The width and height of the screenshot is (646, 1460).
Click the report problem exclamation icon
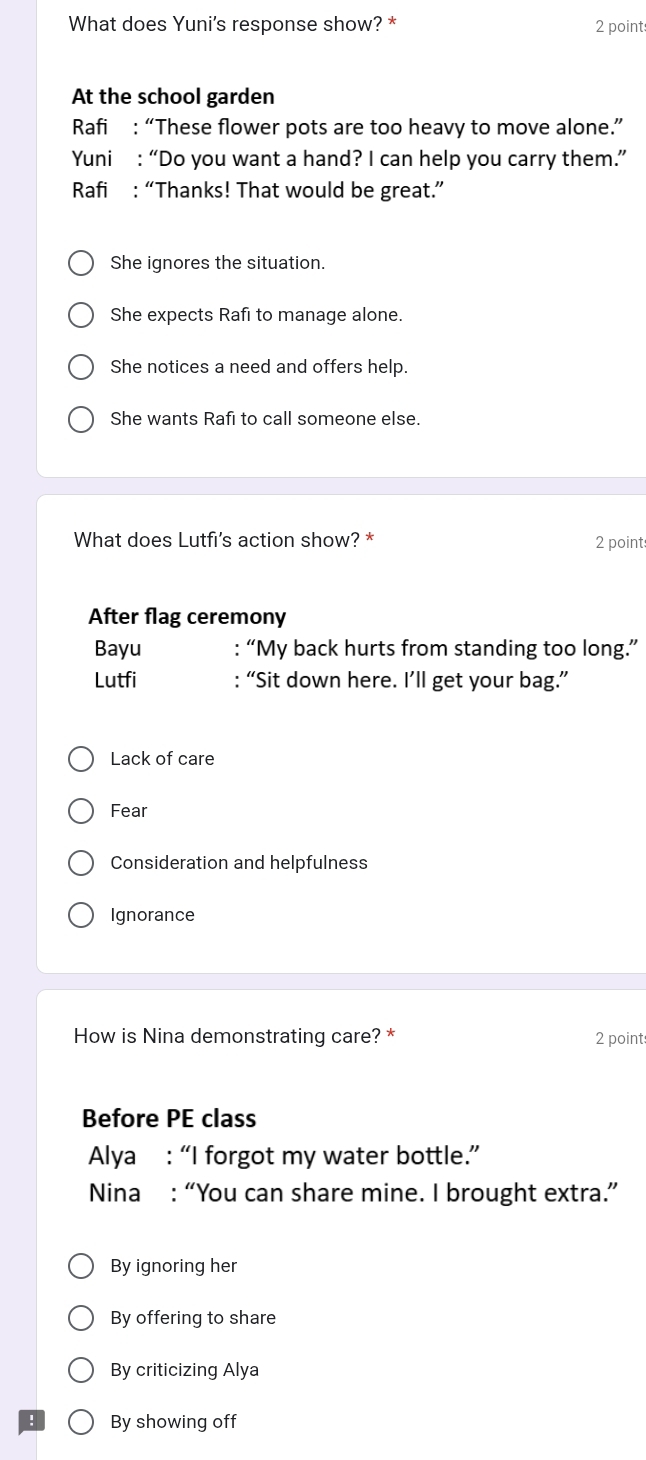pos(32,1422)
